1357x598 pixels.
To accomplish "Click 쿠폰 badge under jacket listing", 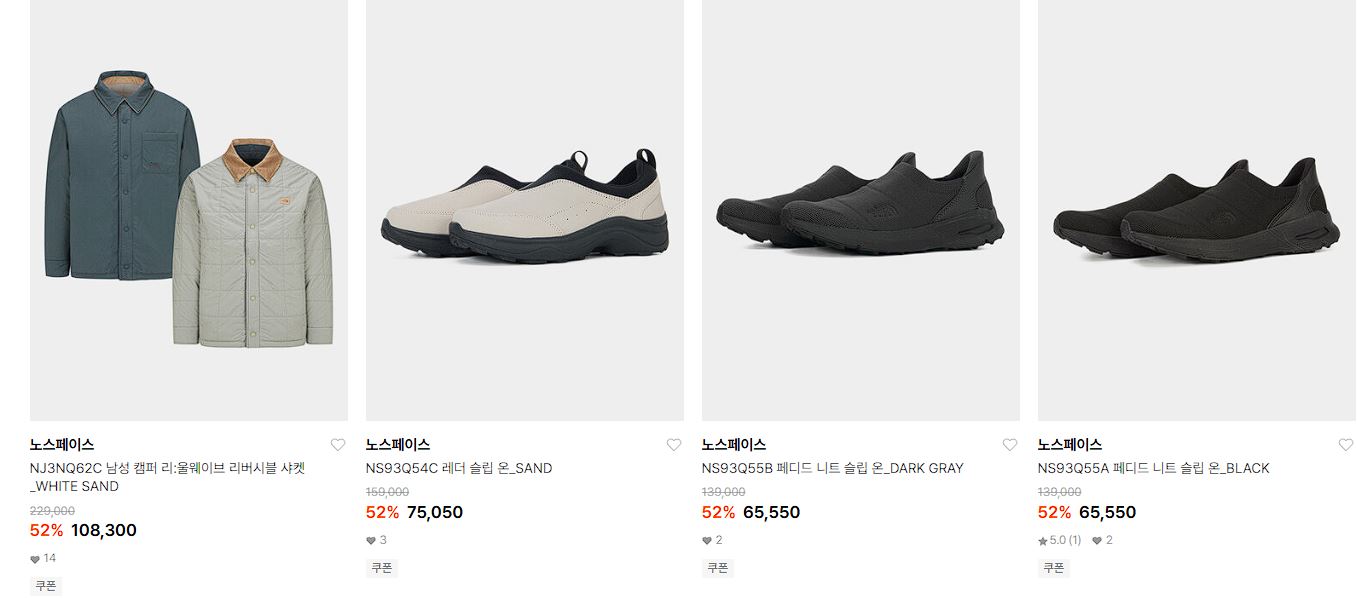I will 46,586.
